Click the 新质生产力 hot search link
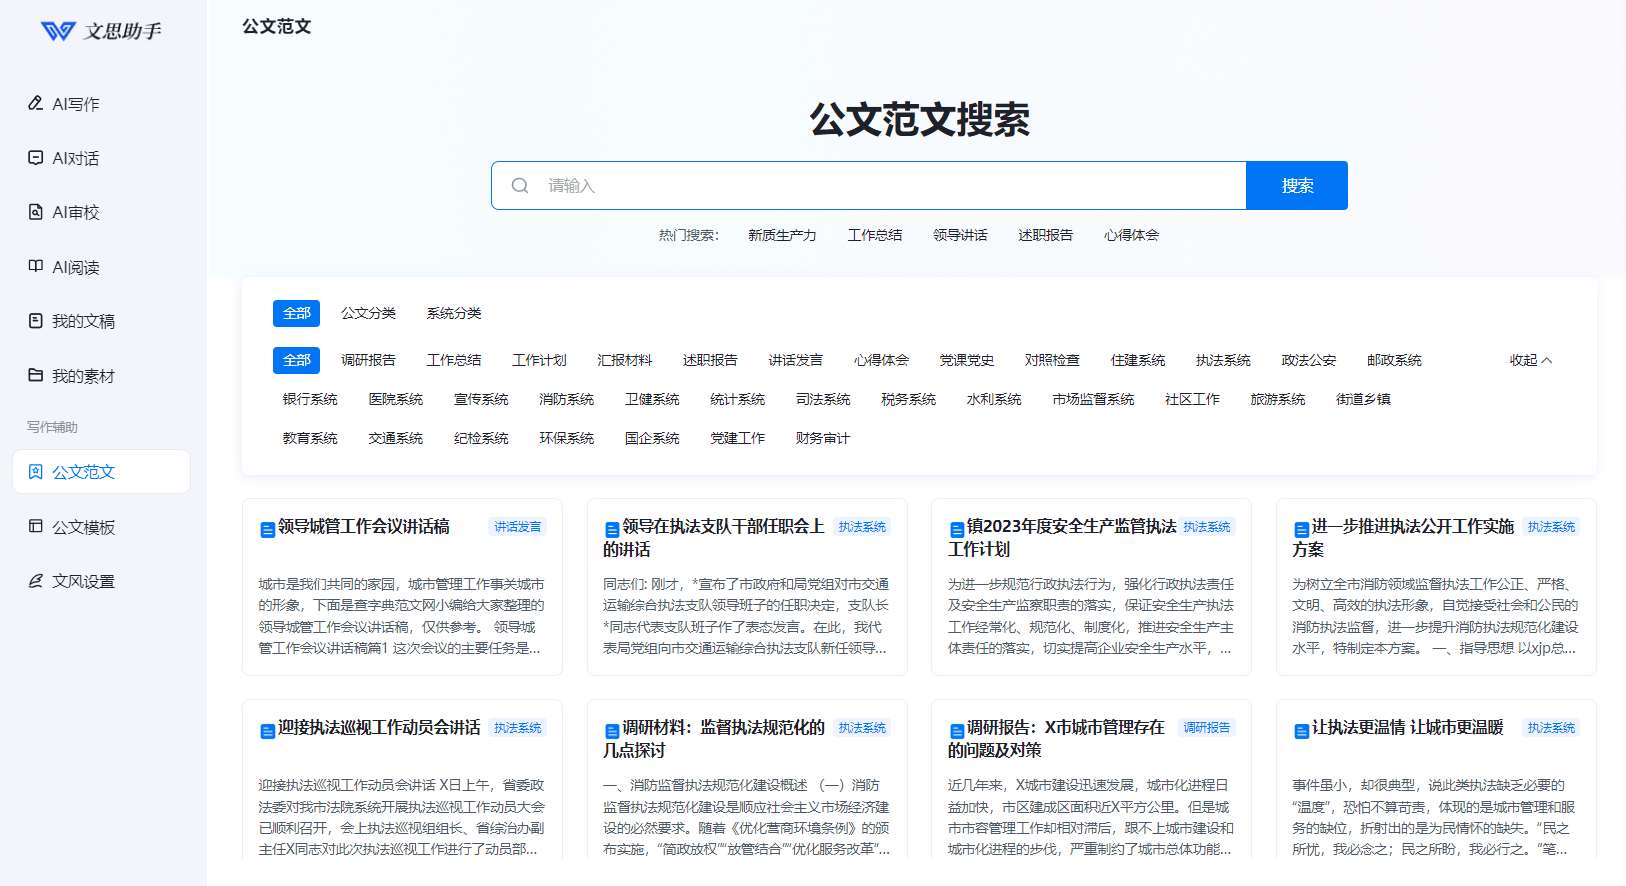Image resolution: width=1626 pixels, height=886 pixels. pyautogui.click(x=782, y=235)
